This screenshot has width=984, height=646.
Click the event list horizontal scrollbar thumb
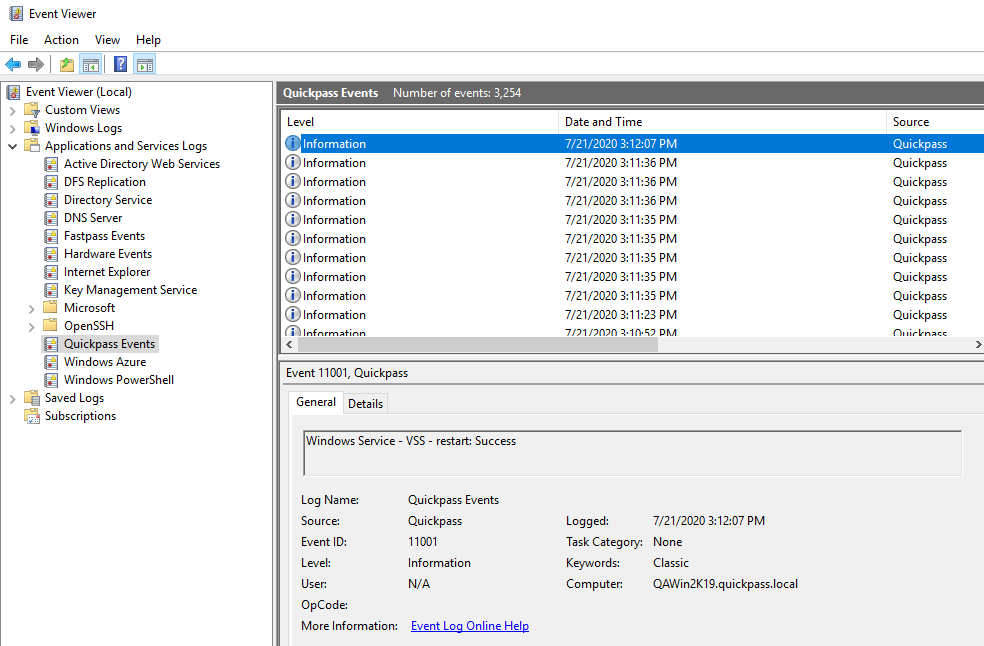(x=477, y=345)
